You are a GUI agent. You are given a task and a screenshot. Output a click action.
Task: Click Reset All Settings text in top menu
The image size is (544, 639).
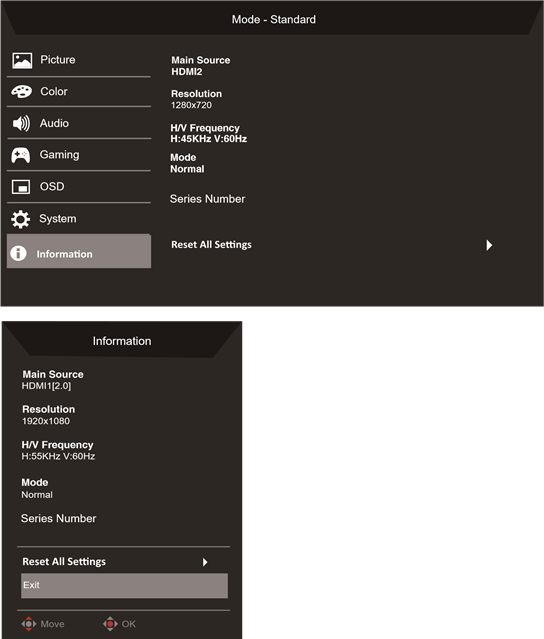coord(211,245)
